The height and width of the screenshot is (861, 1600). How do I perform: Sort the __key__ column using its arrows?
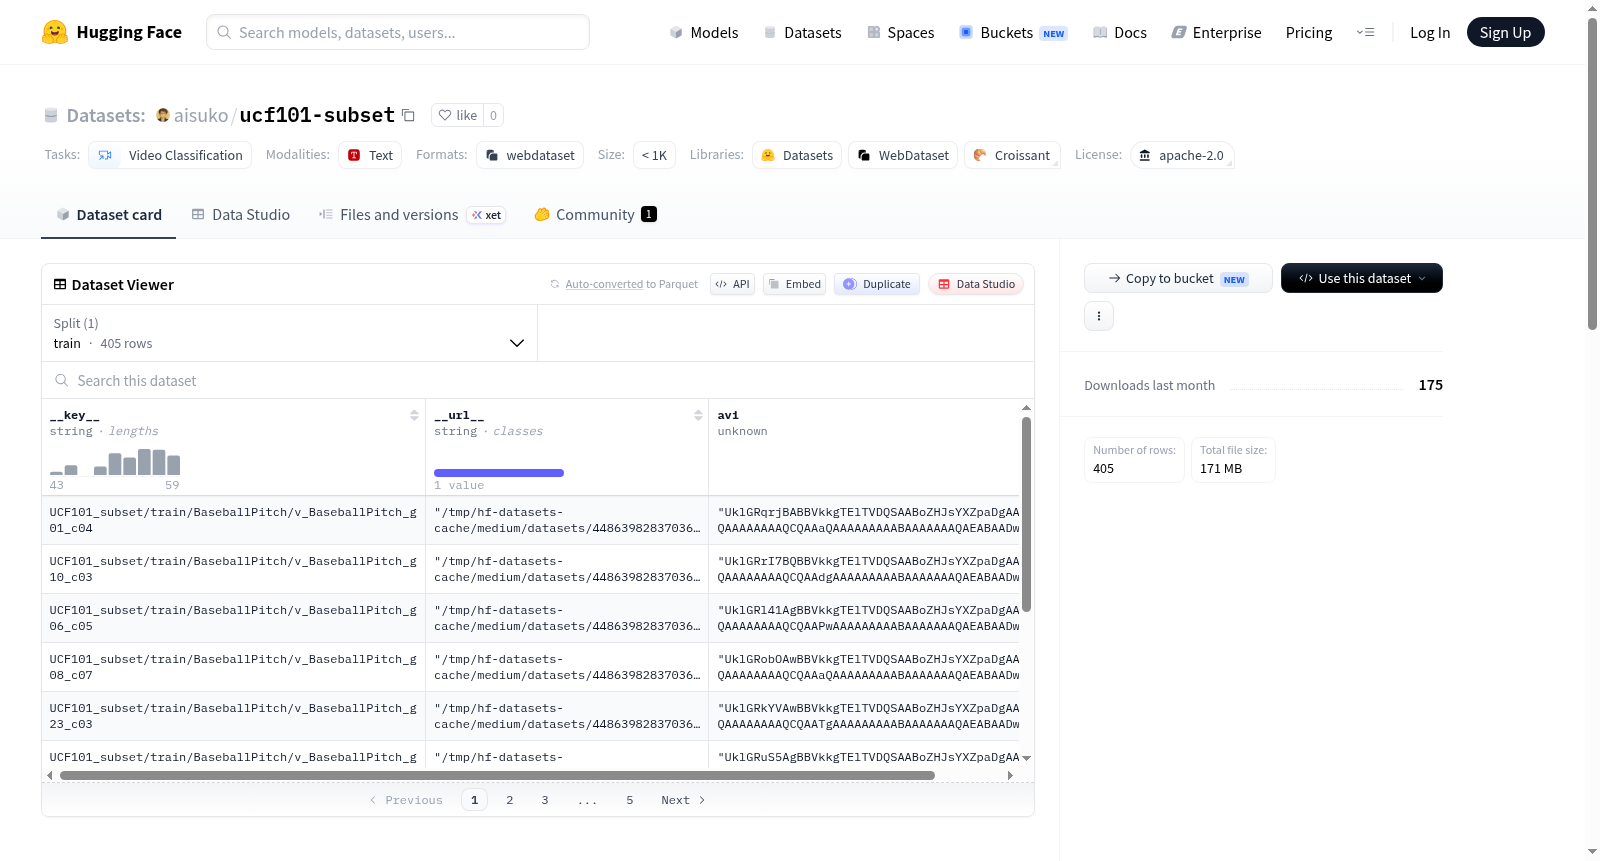click(x=414, y=415)
